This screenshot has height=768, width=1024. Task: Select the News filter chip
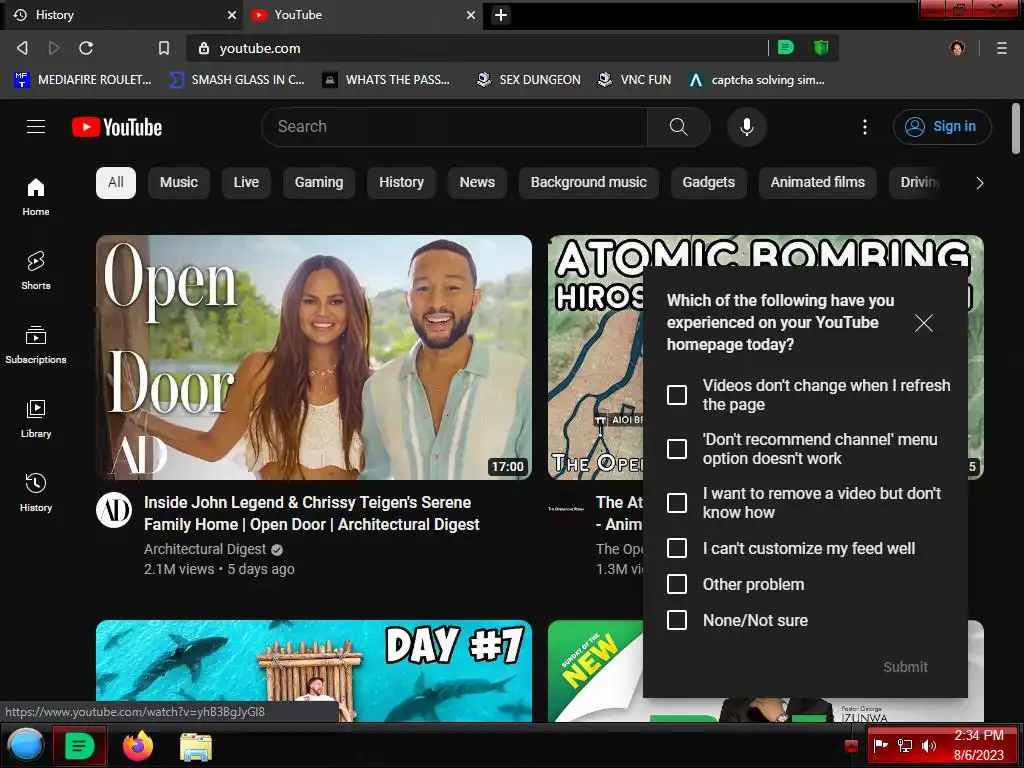coord(477,183)
